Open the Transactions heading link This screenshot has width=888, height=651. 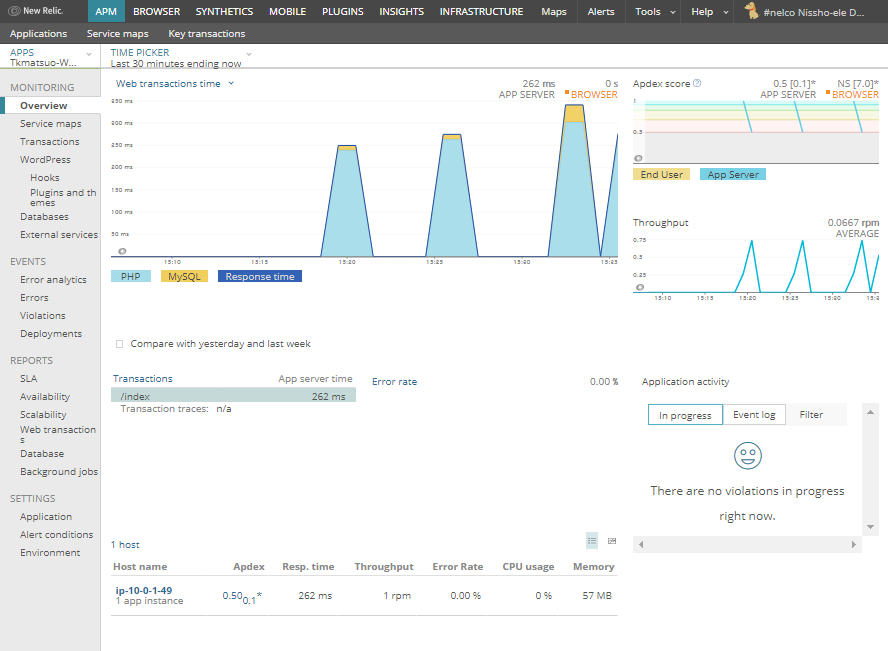pos(143,379)
